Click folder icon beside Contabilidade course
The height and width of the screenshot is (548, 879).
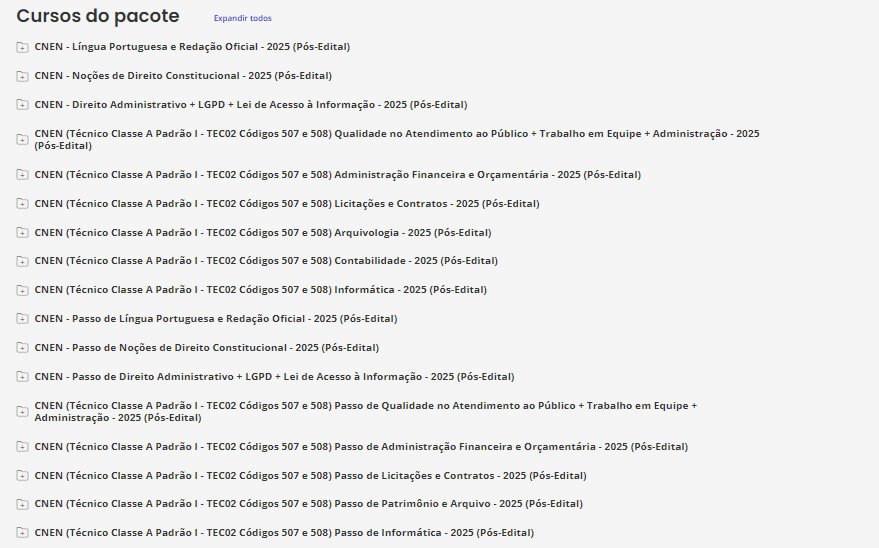[x=23, y=262]
